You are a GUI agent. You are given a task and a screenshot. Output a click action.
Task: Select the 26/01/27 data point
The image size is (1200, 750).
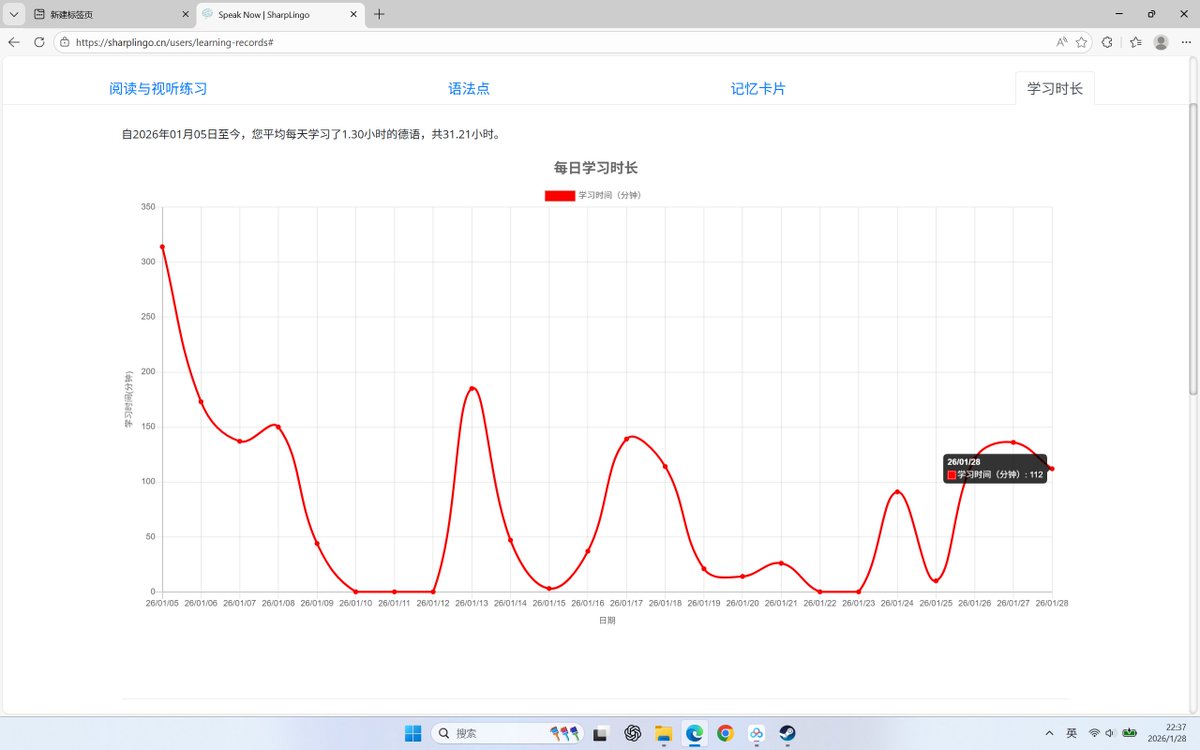coord(1013,442)
